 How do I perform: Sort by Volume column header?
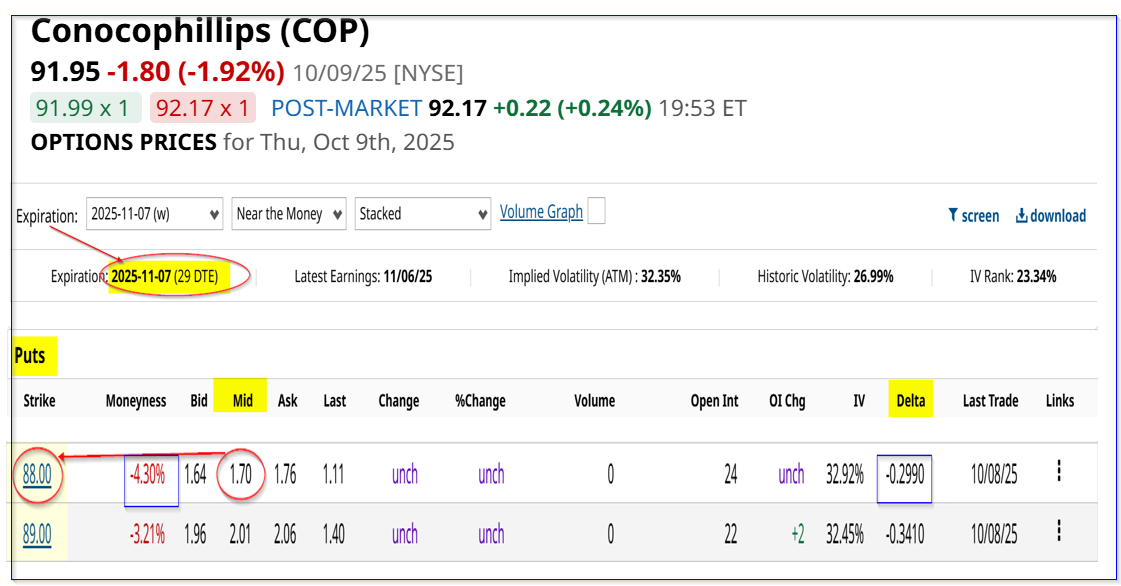pyautogui.click(x=594, y=401)
